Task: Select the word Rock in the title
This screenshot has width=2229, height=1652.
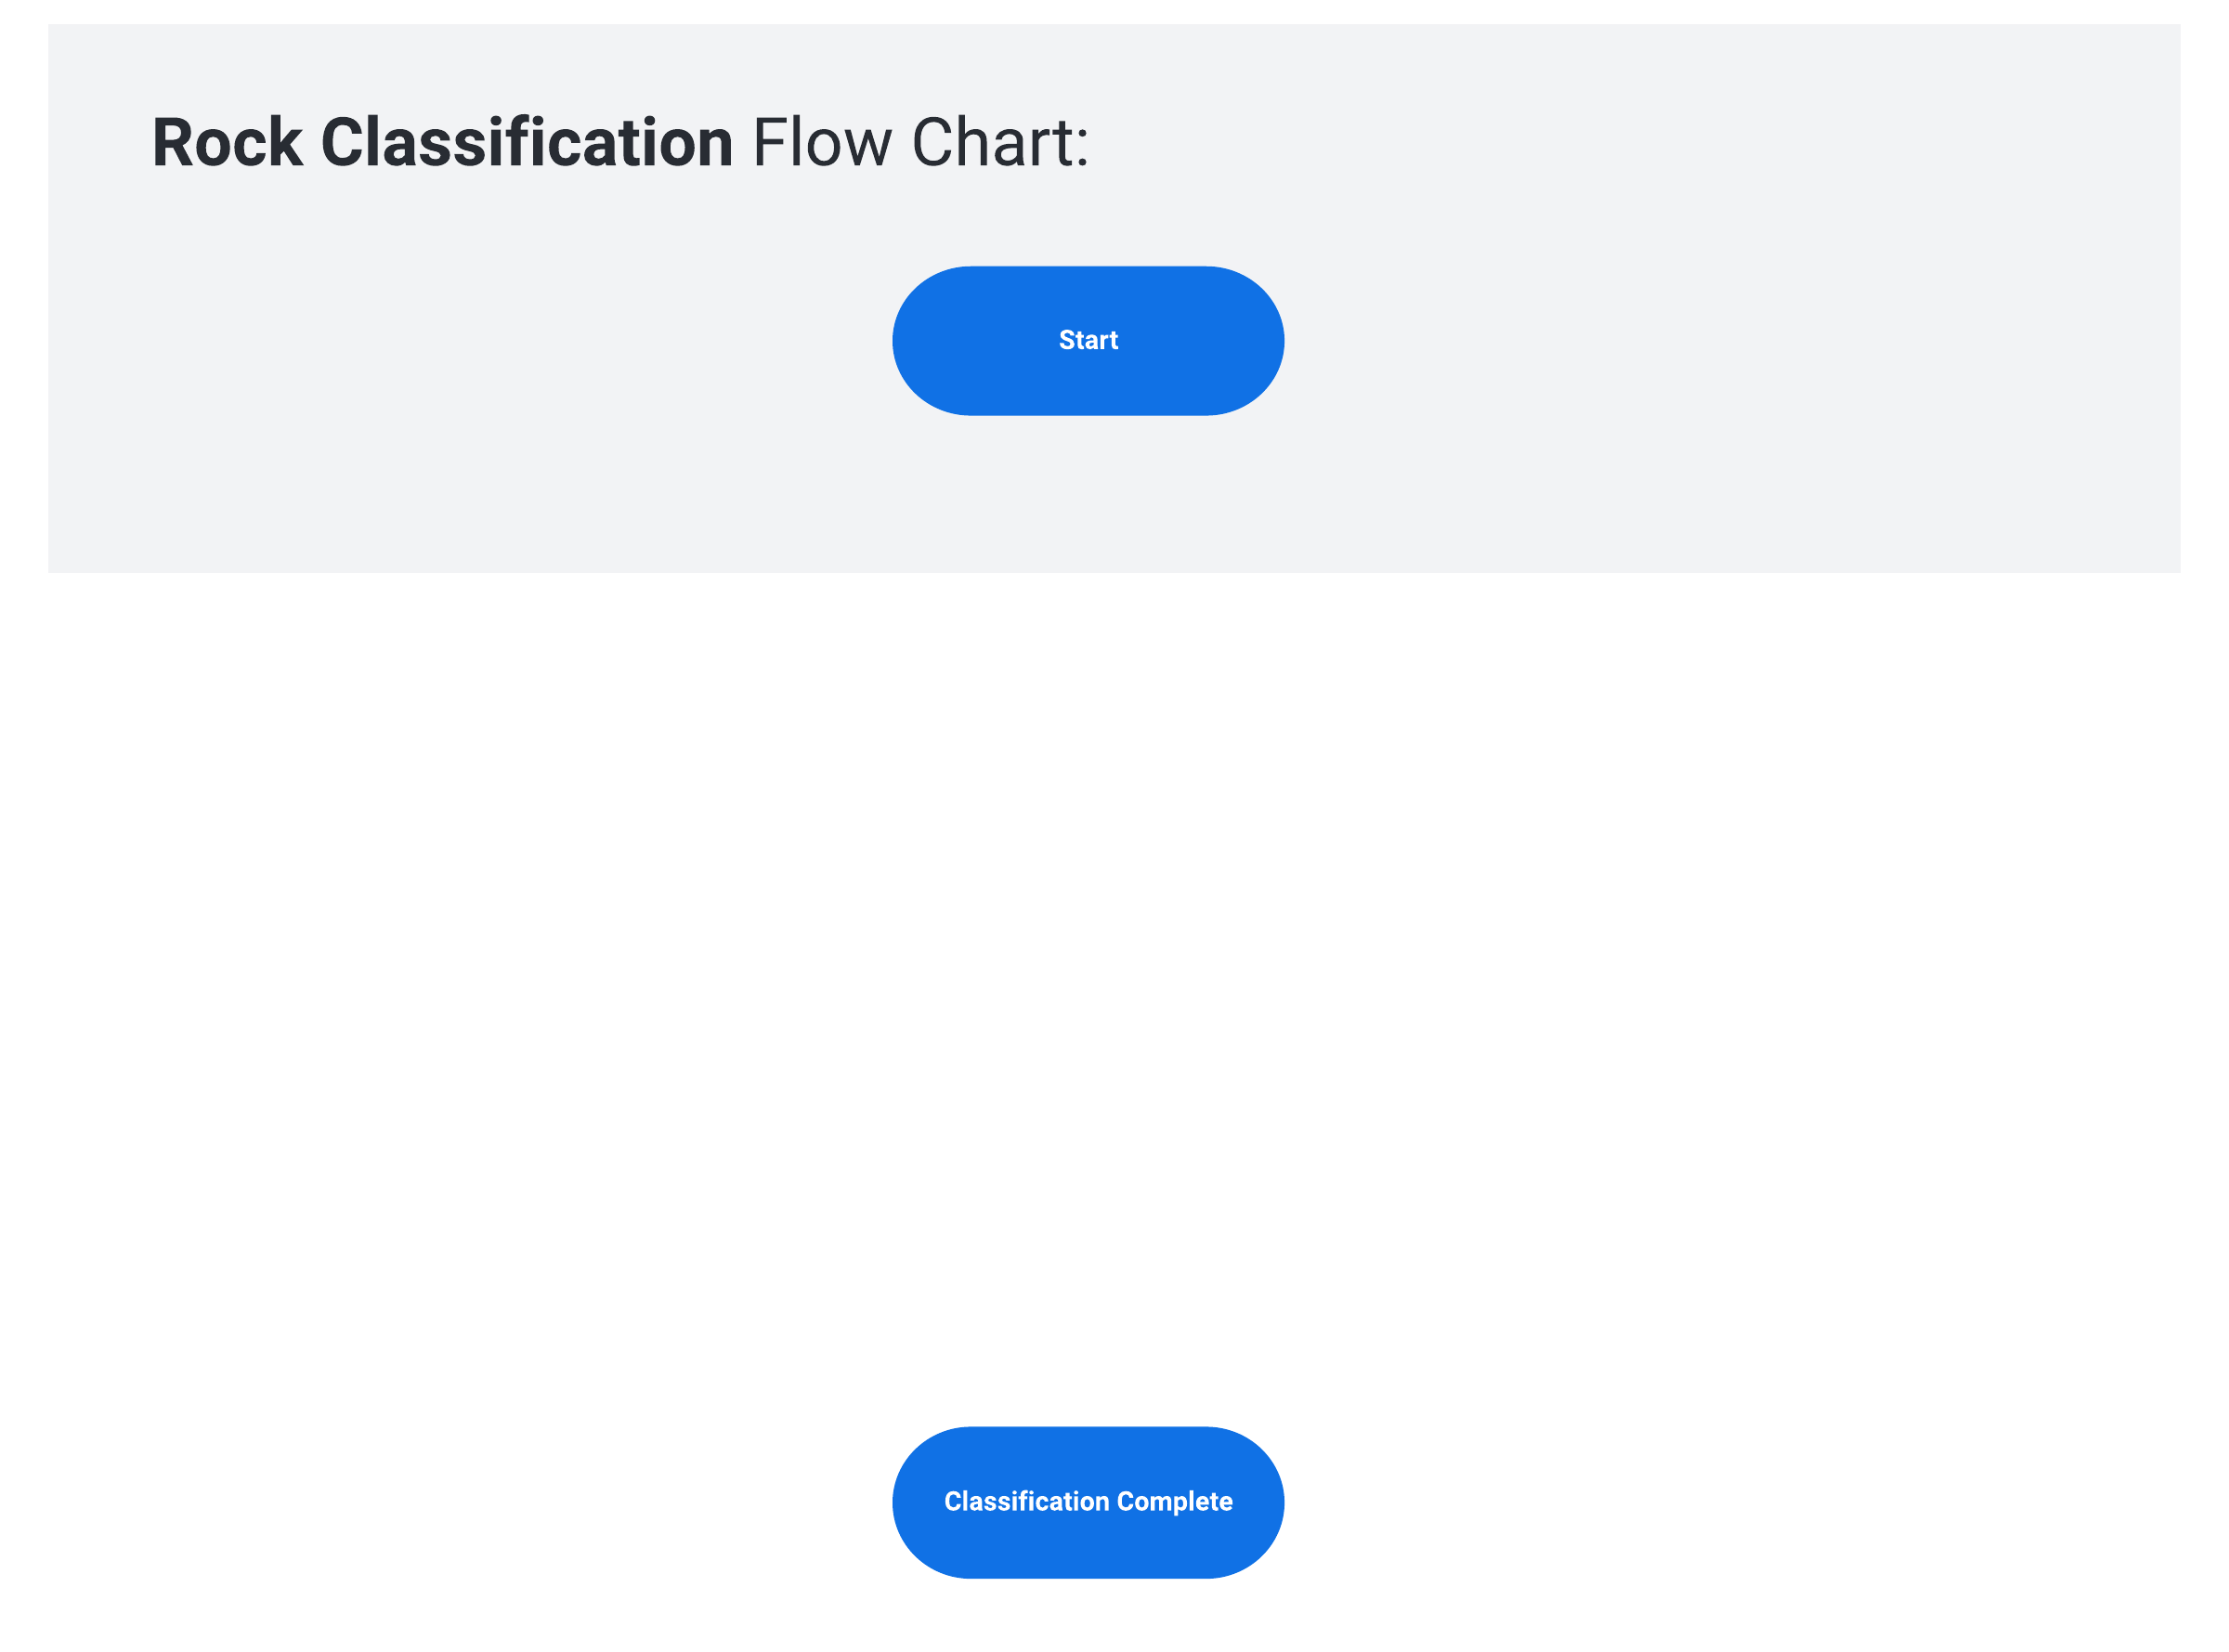Action: [227, 142]
